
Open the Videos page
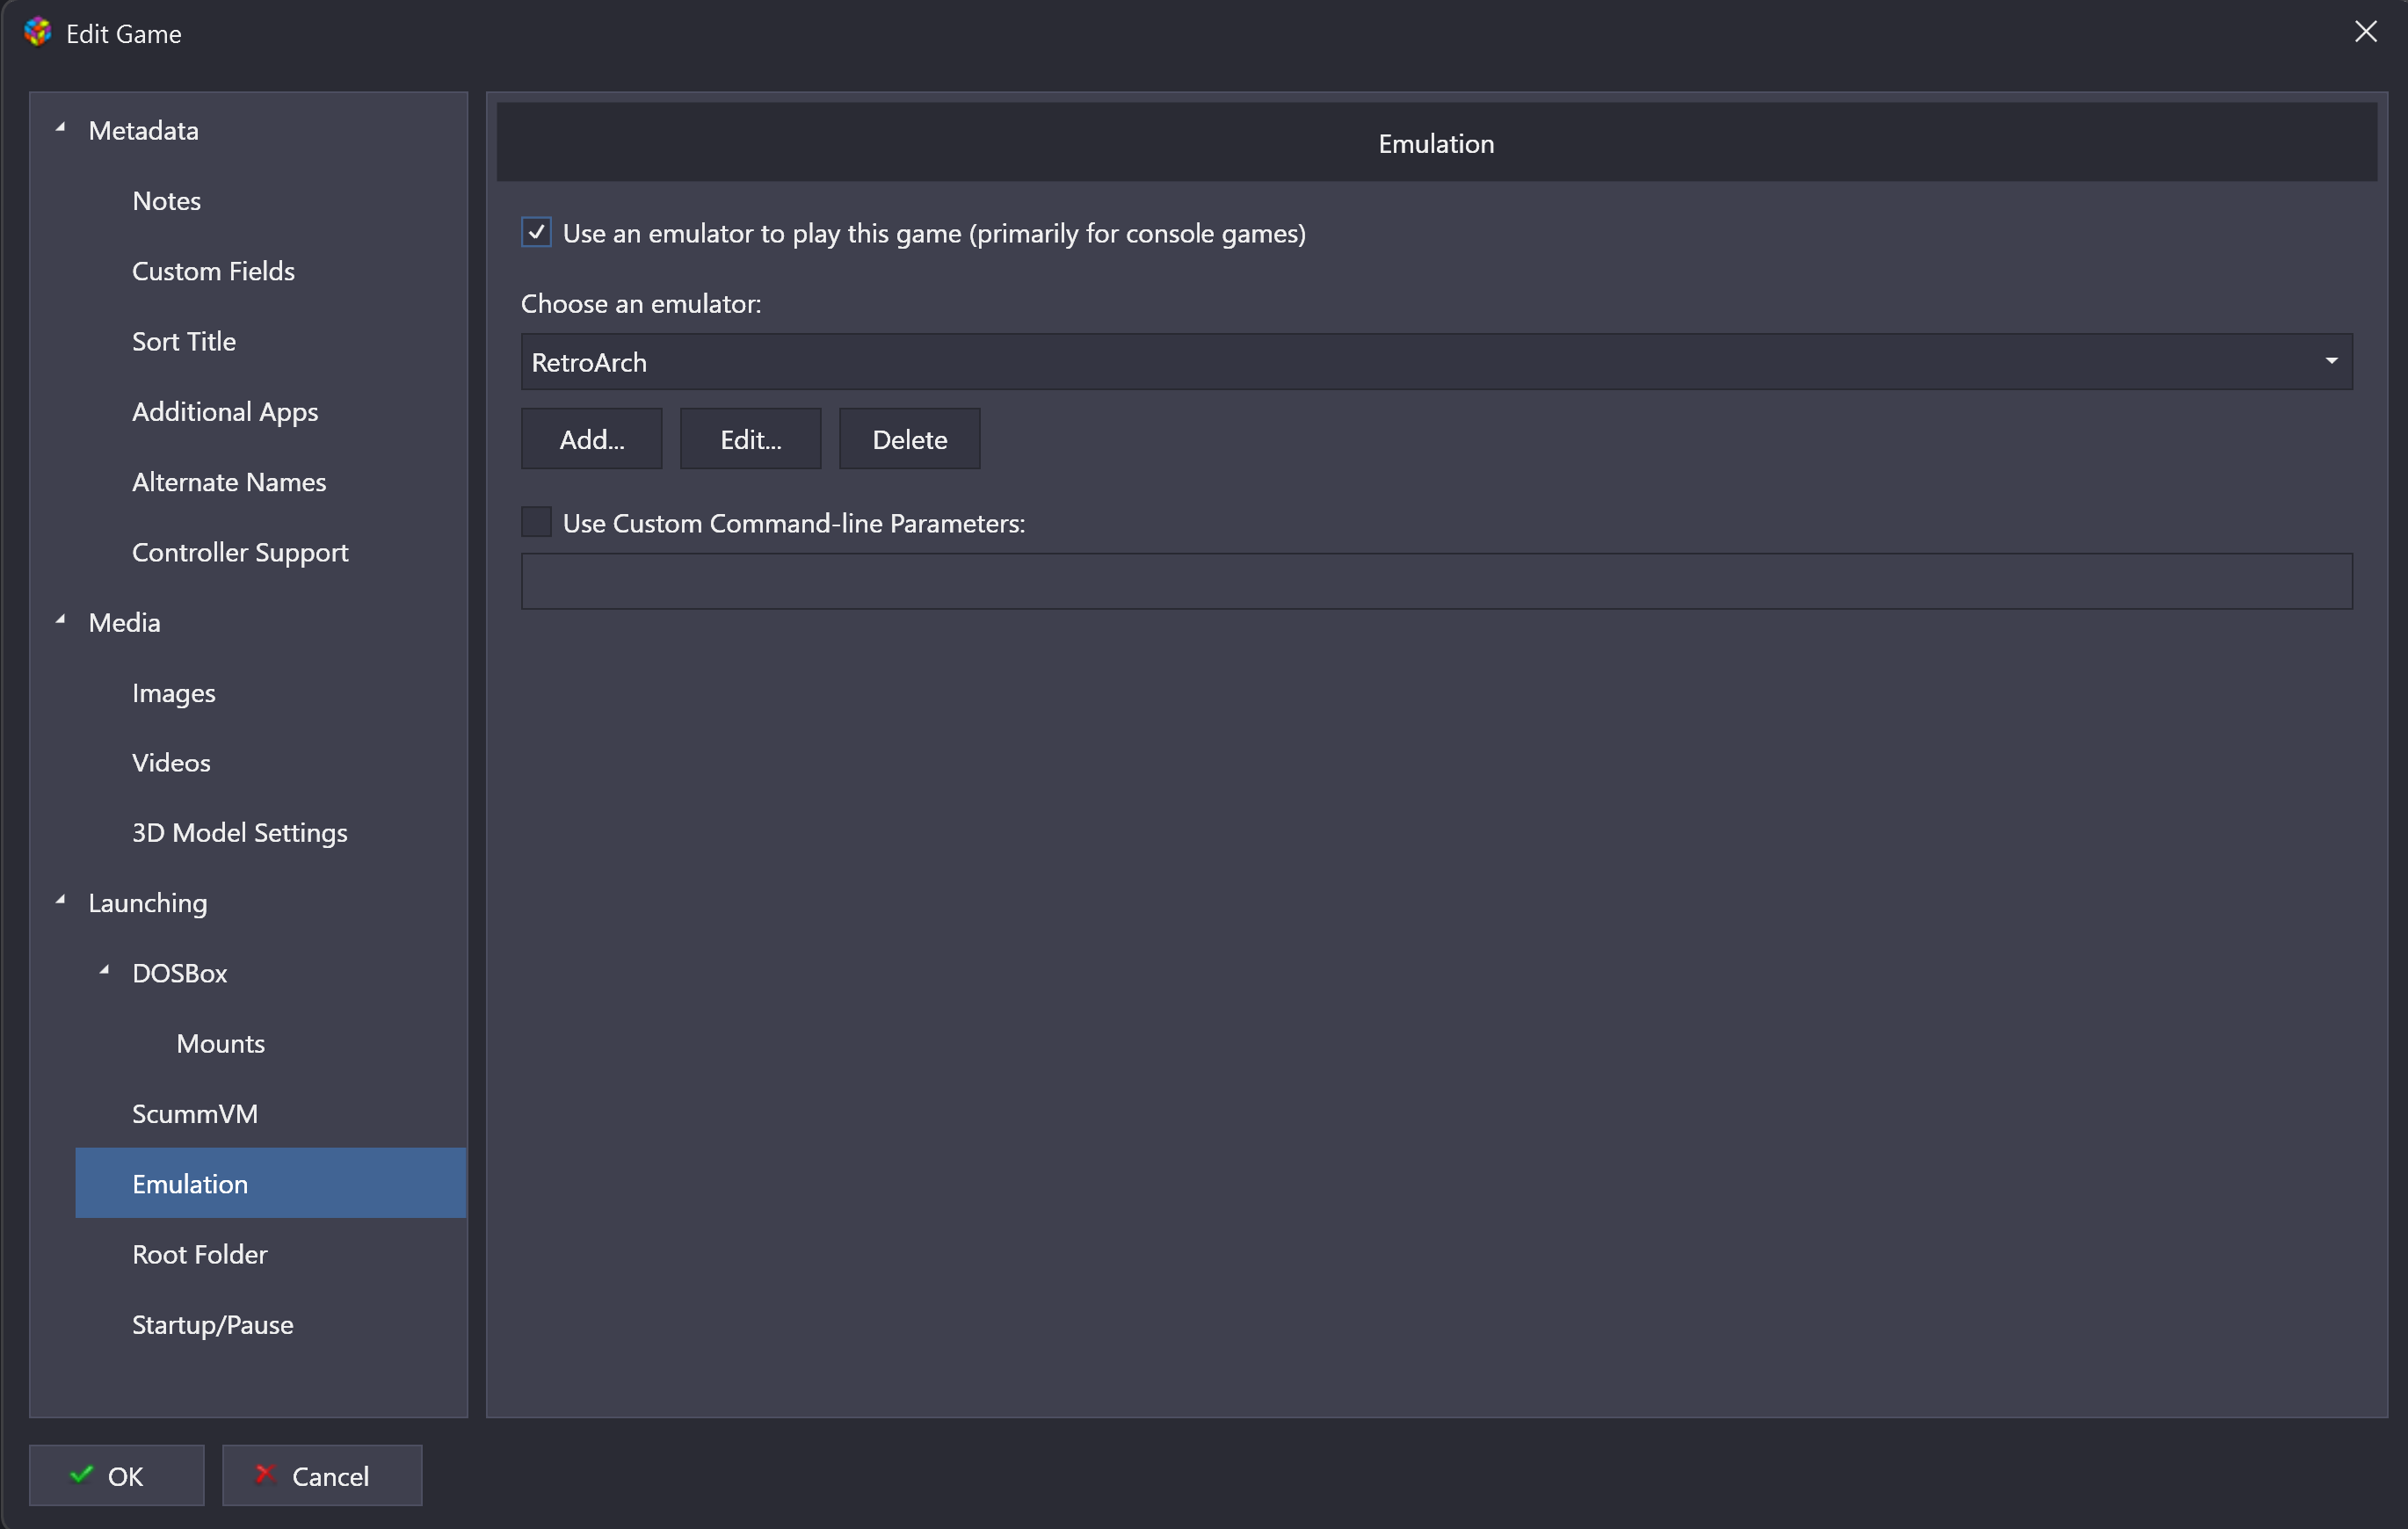171,763
